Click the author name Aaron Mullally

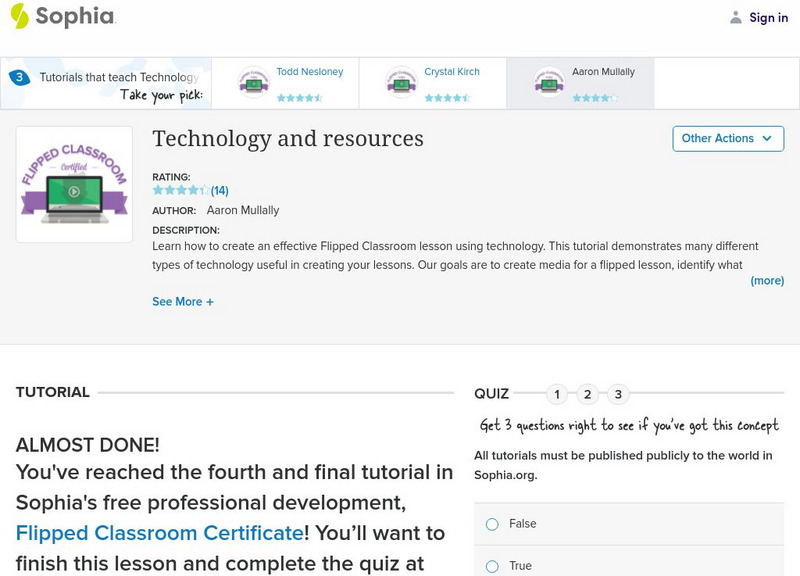pos(243,210)
